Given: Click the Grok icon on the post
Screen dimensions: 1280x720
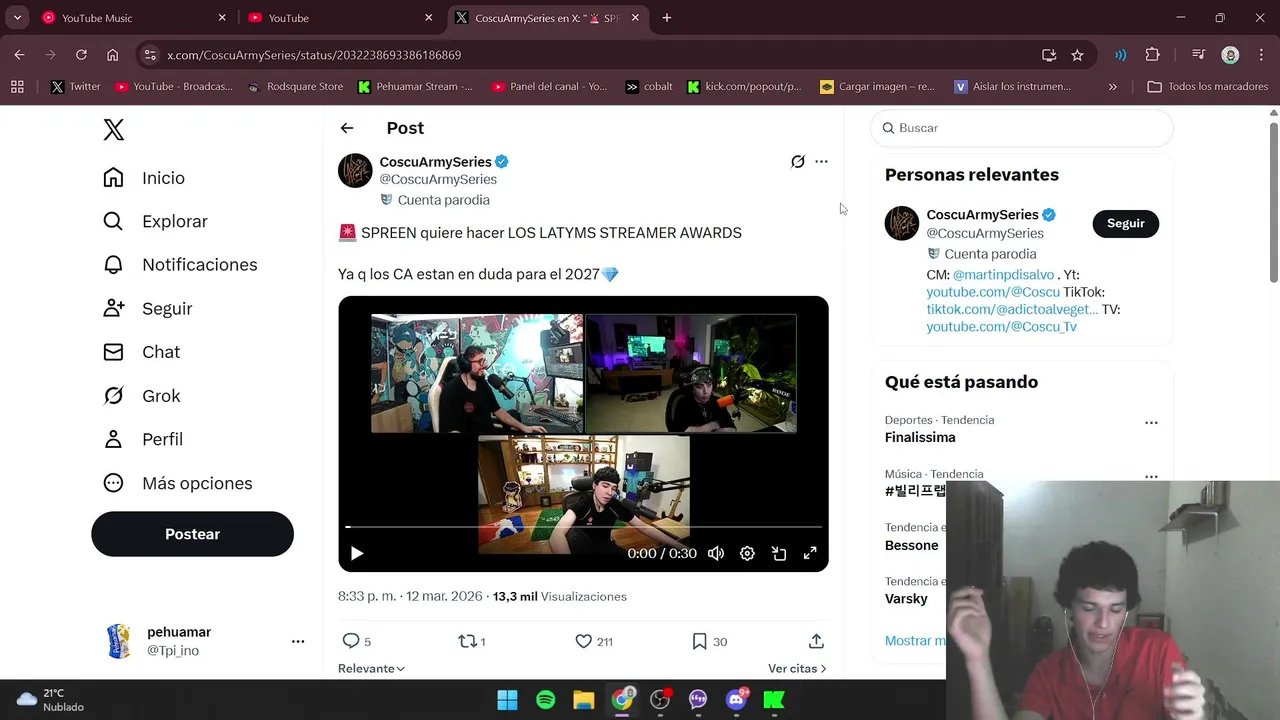Looking at the screenshot, I should 798,161.
